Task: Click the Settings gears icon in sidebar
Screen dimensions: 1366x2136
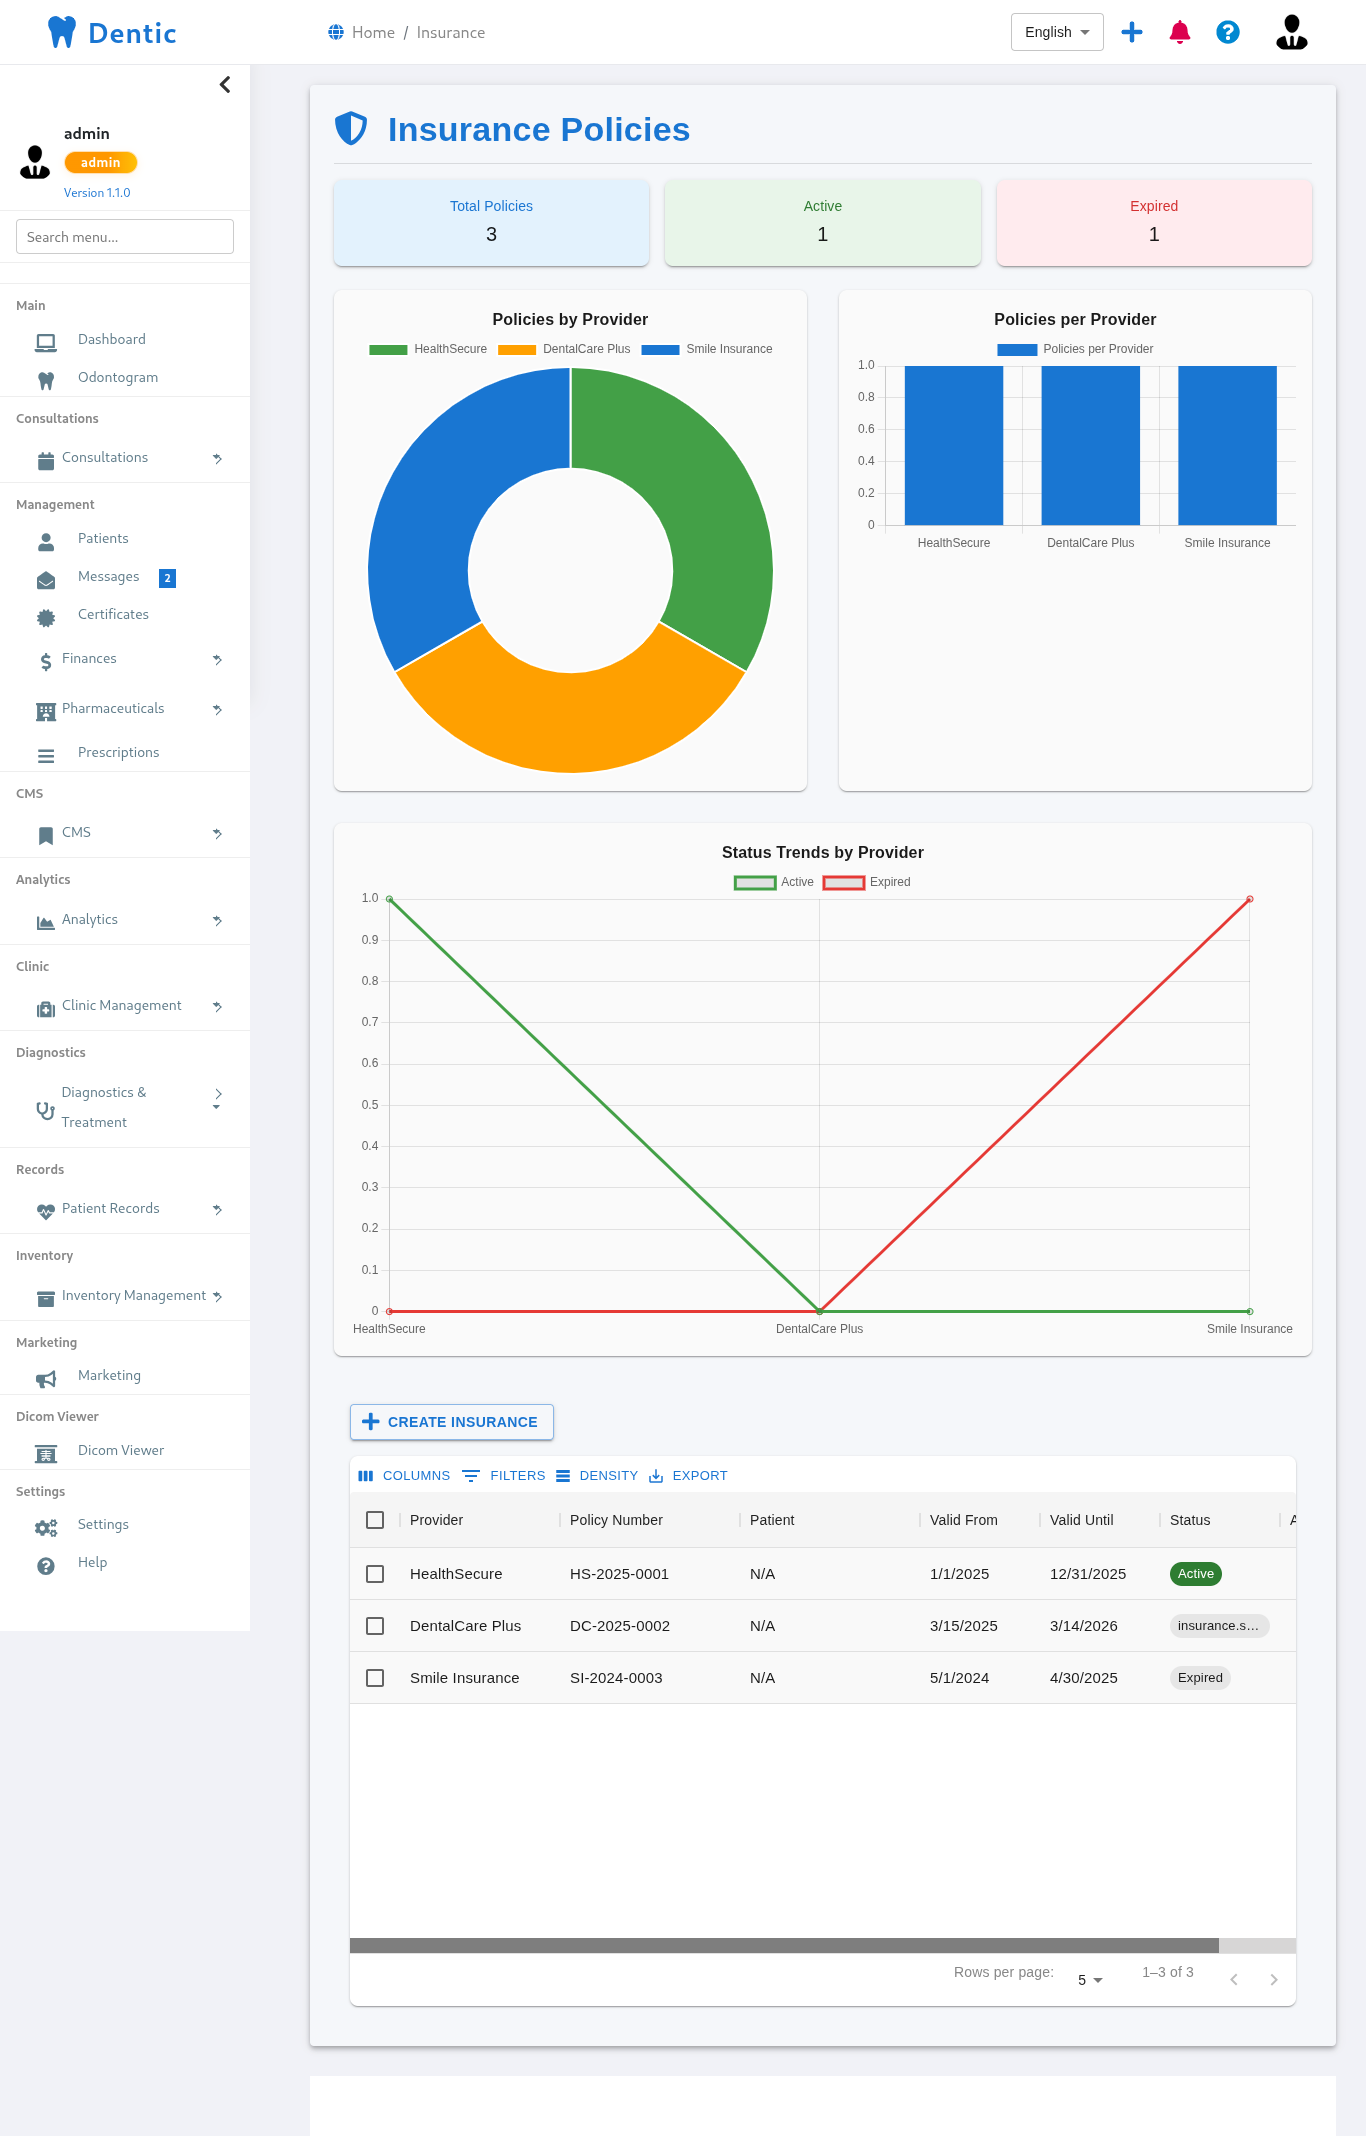Action: (46, 1527)
